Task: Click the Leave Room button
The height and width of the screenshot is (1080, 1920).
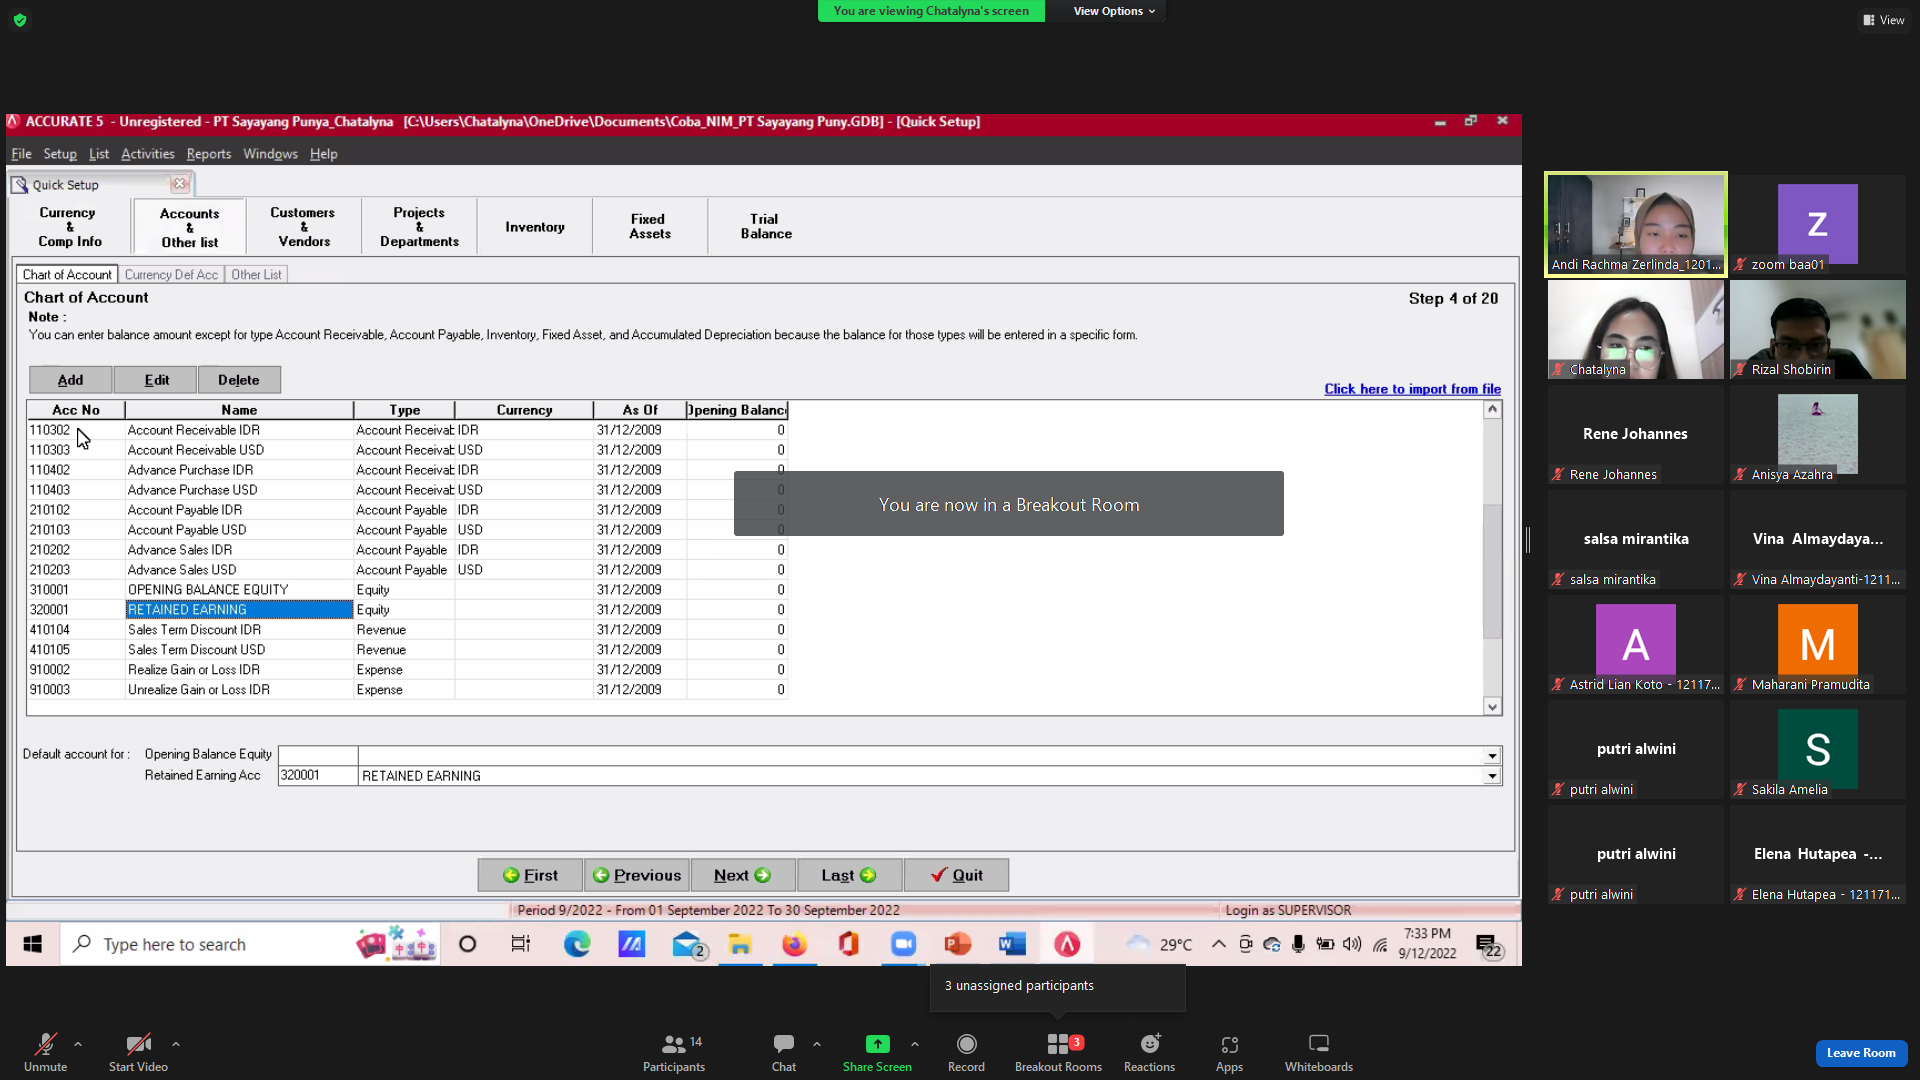Action: [1861, 1053]
